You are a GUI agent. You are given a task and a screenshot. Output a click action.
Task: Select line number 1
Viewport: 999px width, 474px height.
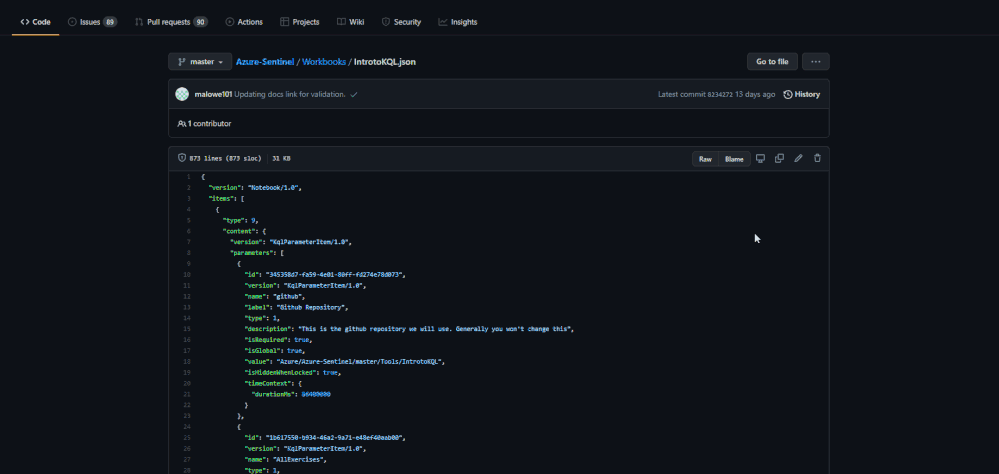188,176
